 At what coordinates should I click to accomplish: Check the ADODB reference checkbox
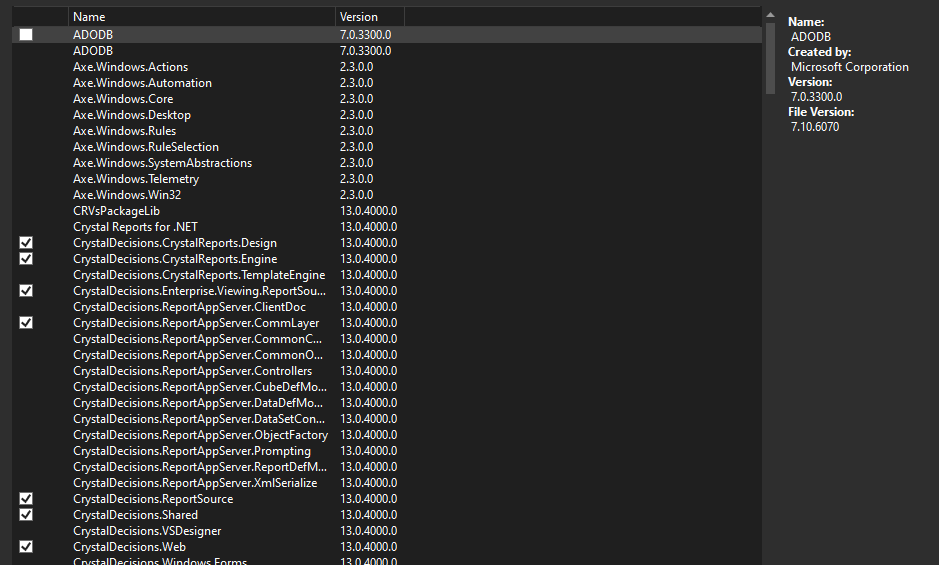[26, 35]
